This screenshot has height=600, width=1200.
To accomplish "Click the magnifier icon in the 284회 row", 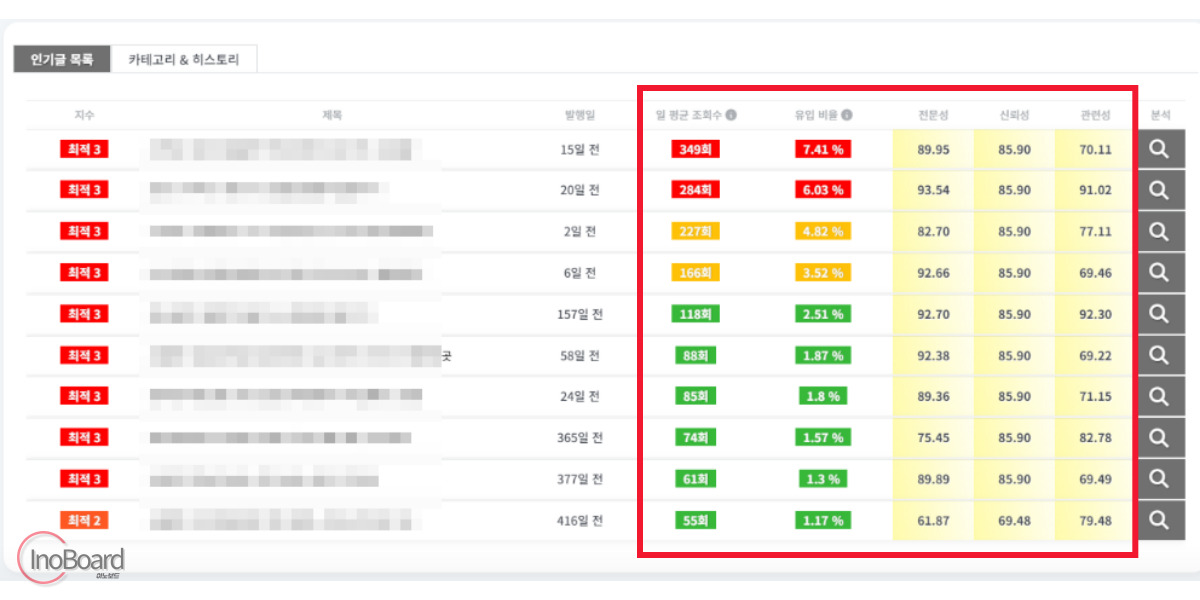I will pyautogui.click(x=1159, y=190).
